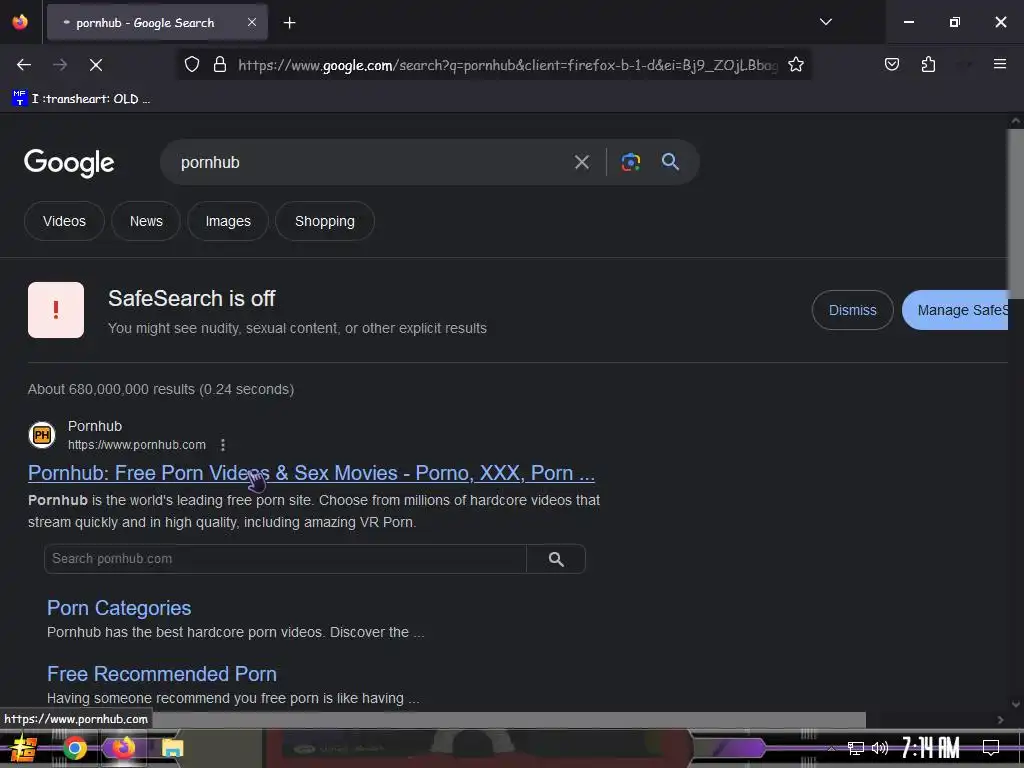Screen dimensions: 1024x768
Task: Click the site search magnifier button
Action: 556,559
